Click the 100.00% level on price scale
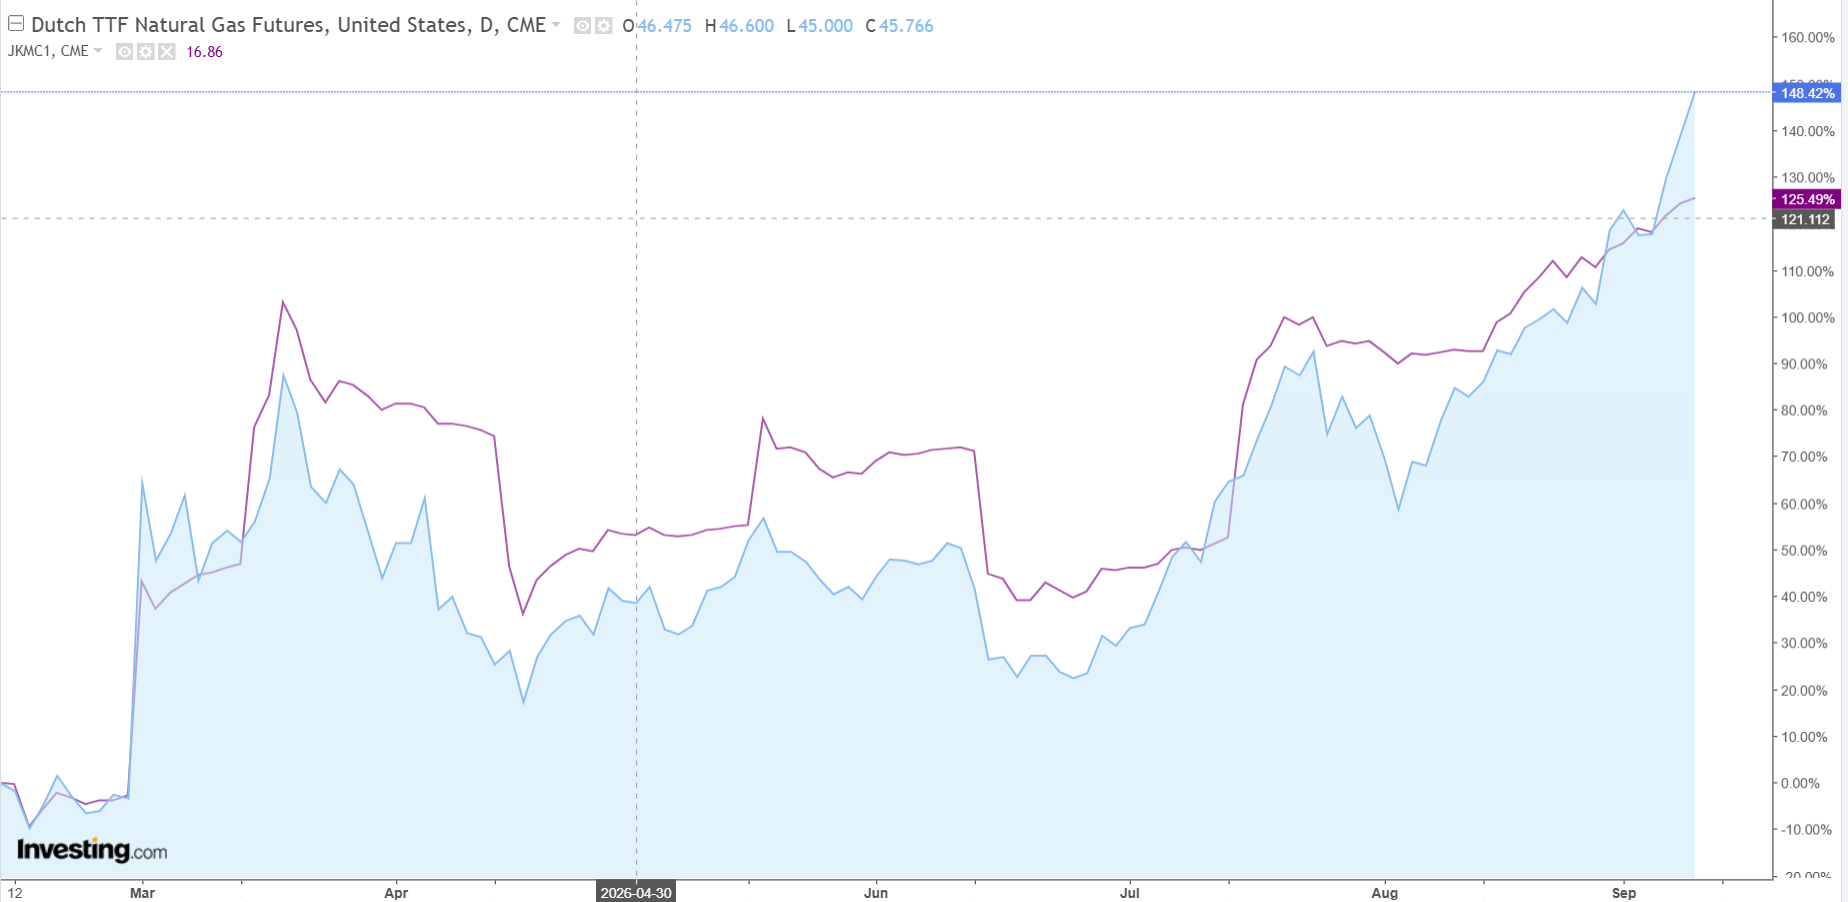 1808,318
